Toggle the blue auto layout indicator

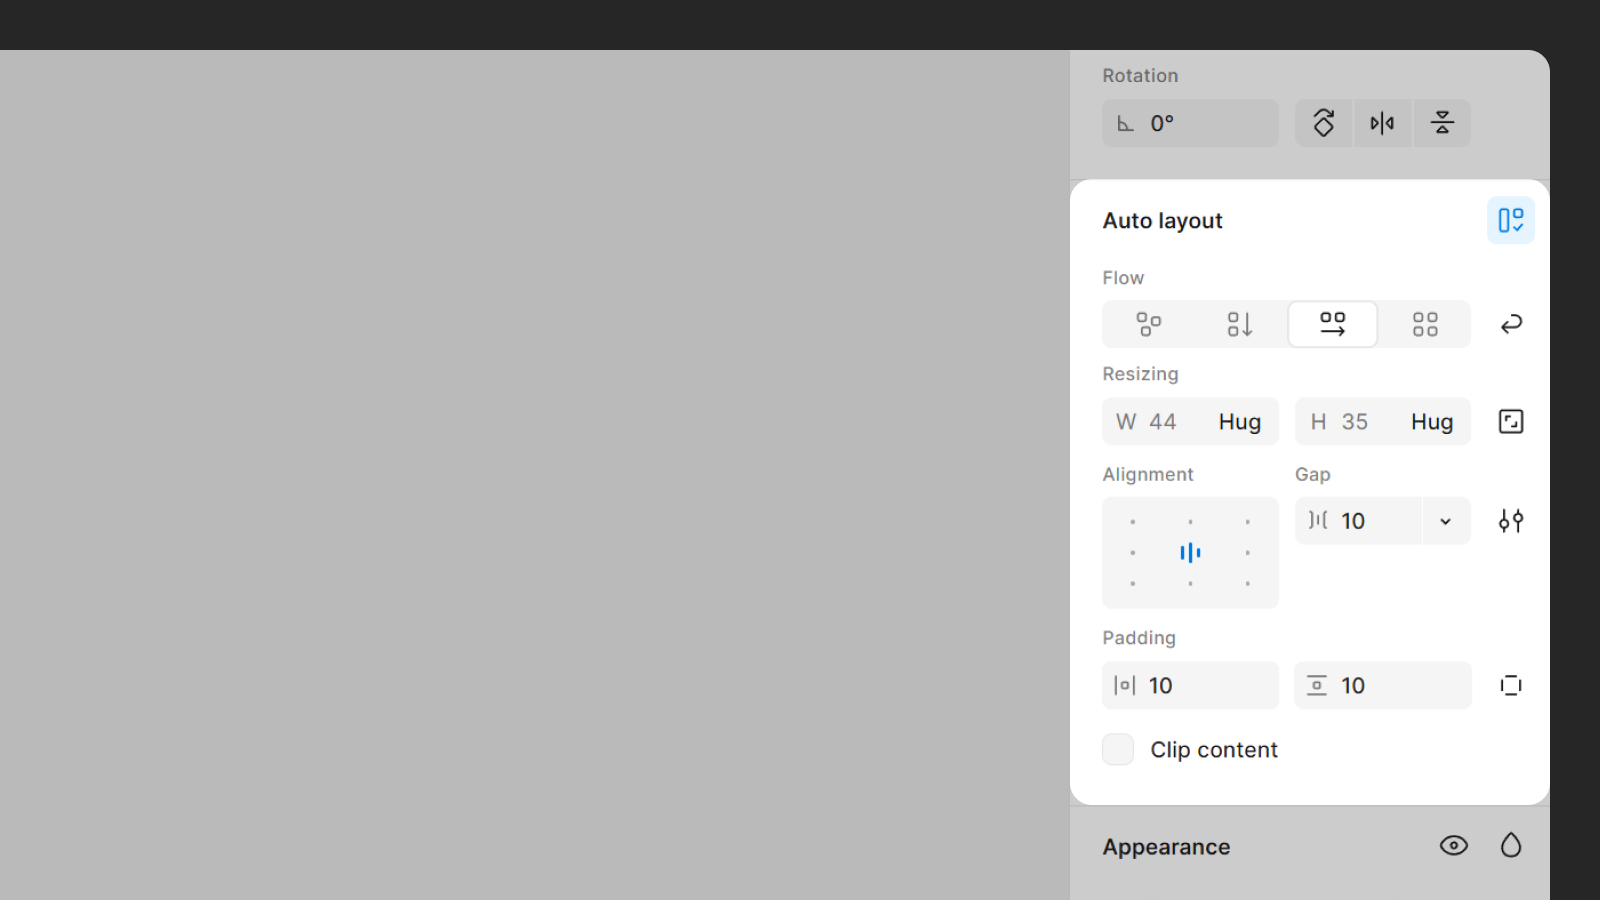point(1510,220)
